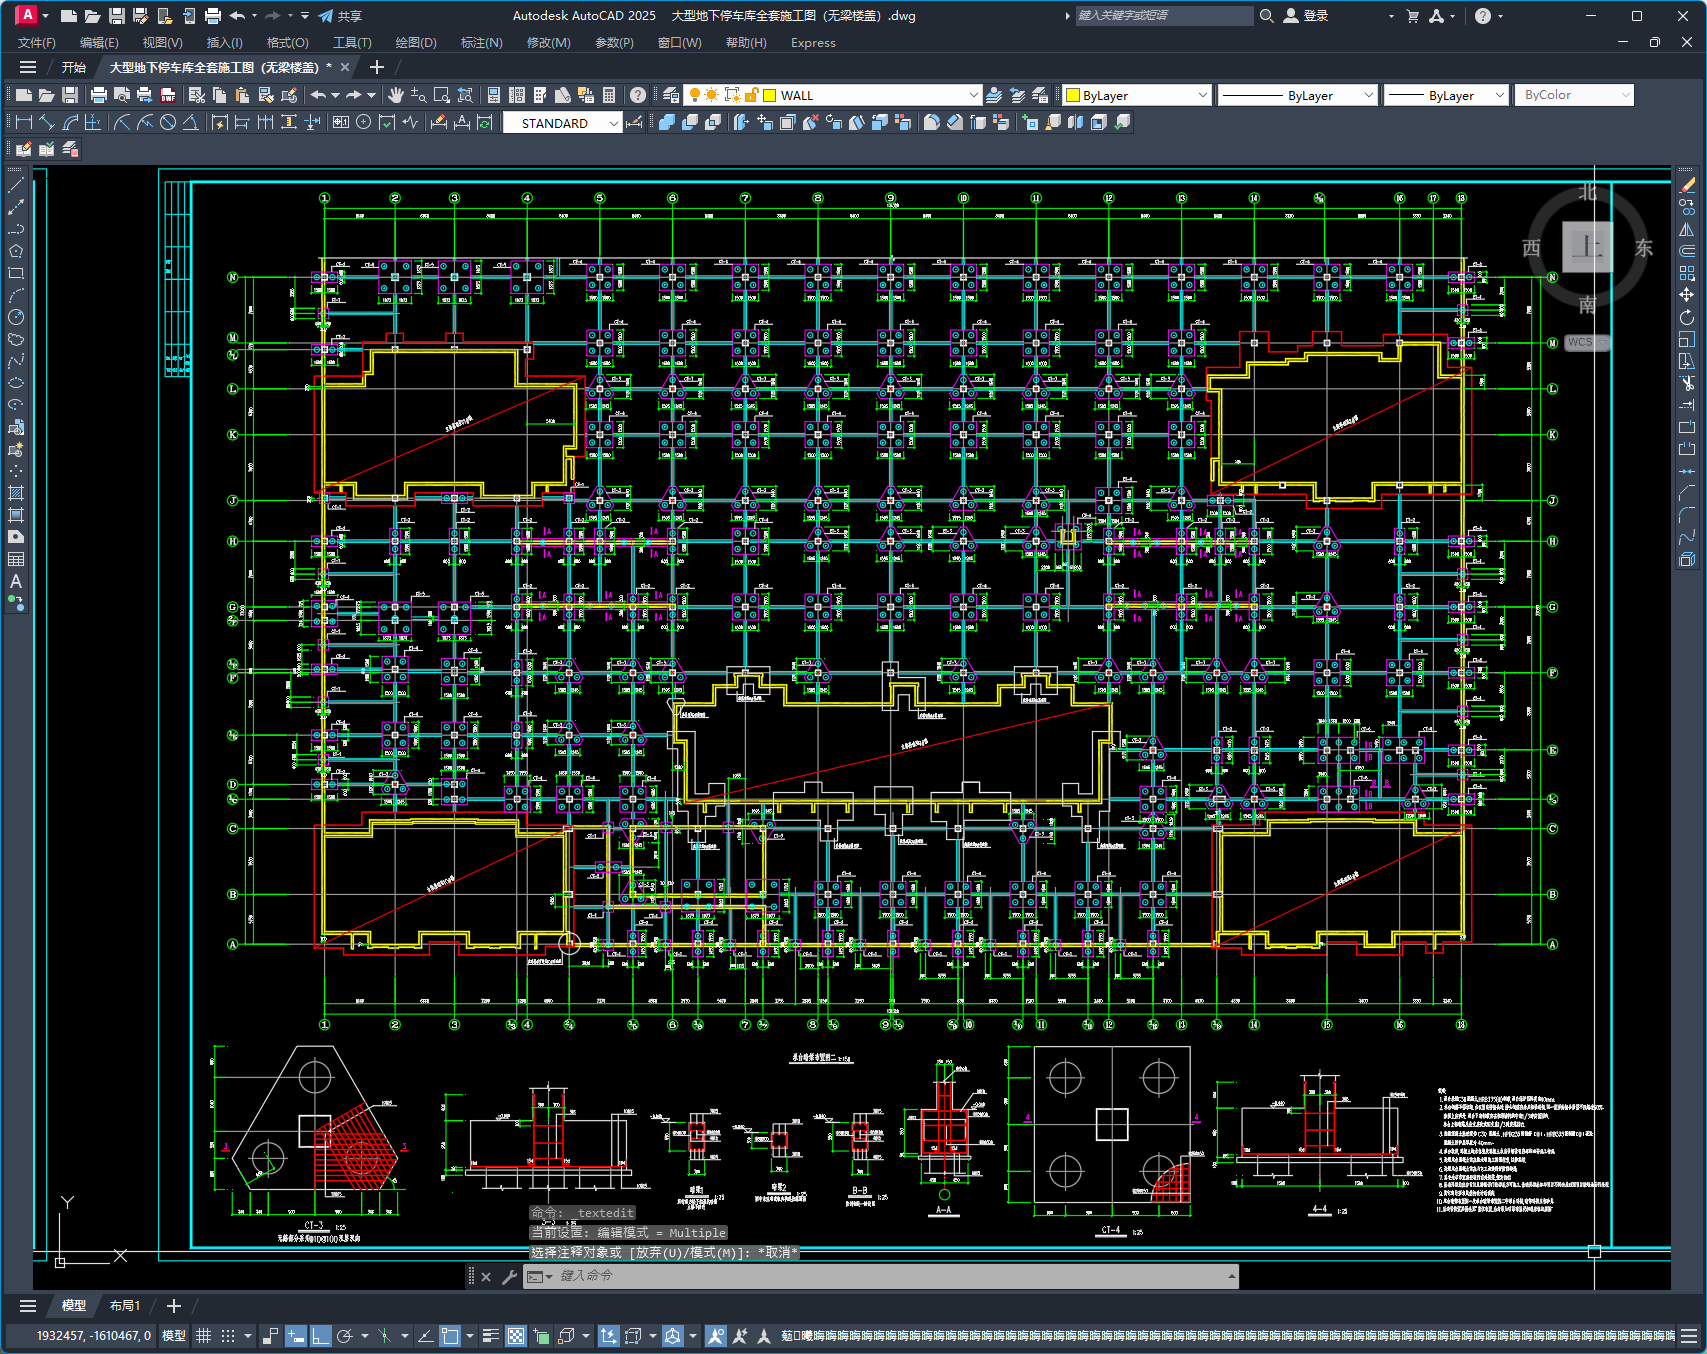1707x1354 pixels.
Task: Toggle Polar Tracking in status bar
Action: click(345, 1336)
